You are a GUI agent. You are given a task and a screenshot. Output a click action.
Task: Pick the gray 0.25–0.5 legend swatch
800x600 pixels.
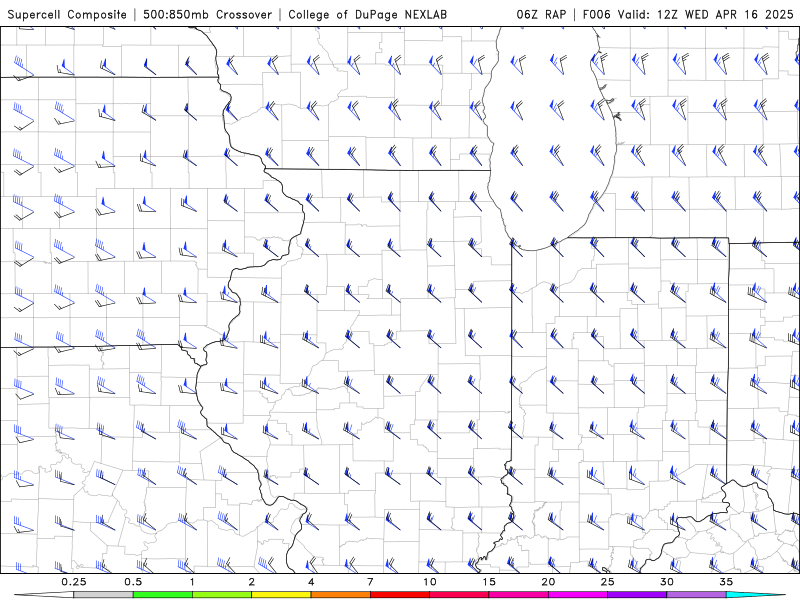(103, 595)
